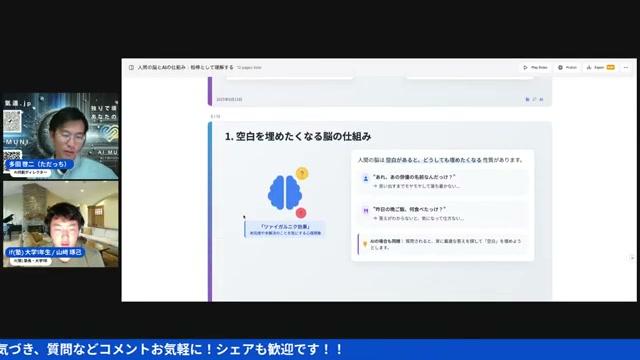This screenshot has height=360, width=640.
Task: Open the Export button marked with a badge
Action: [600, 67]
